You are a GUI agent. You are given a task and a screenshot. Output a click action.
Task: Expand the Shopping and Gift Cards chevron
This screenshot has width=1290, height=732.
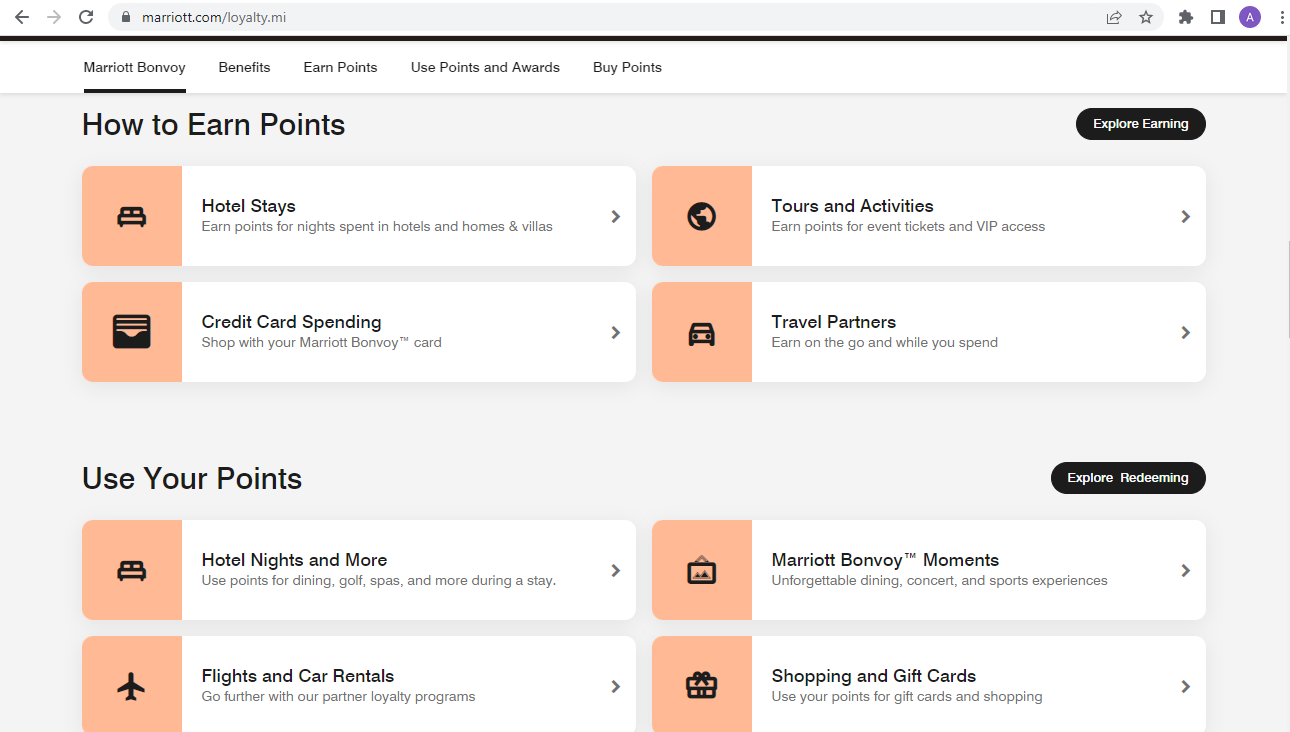point(1186,686)
